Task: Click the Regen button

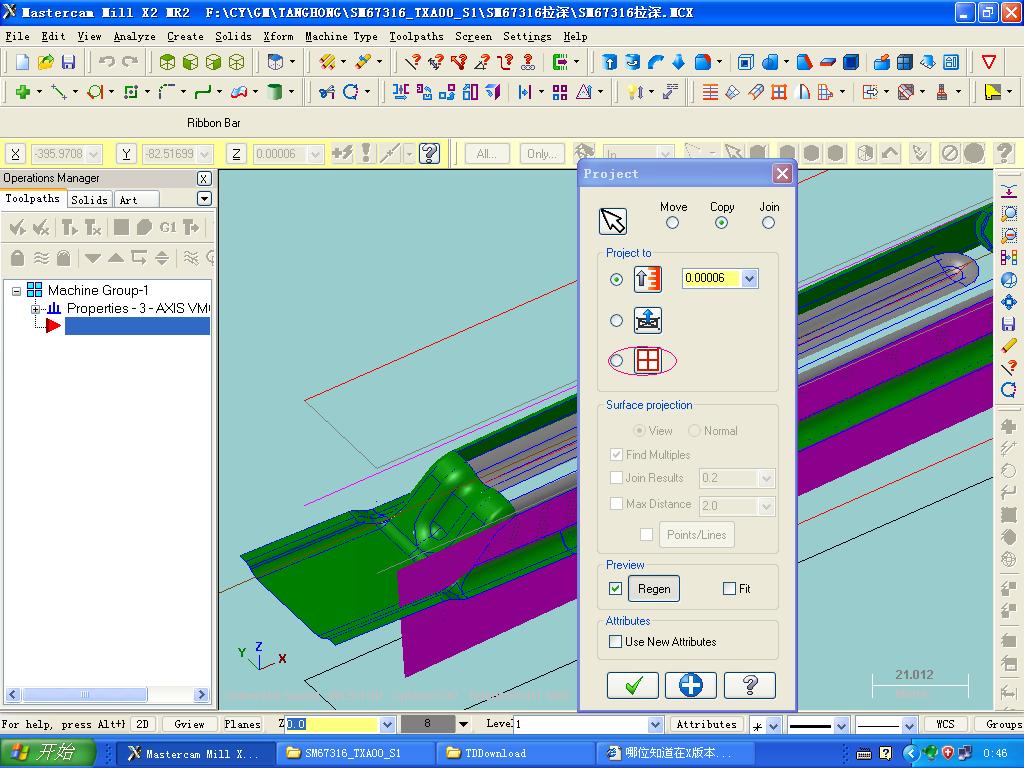Action: point(654,588)
